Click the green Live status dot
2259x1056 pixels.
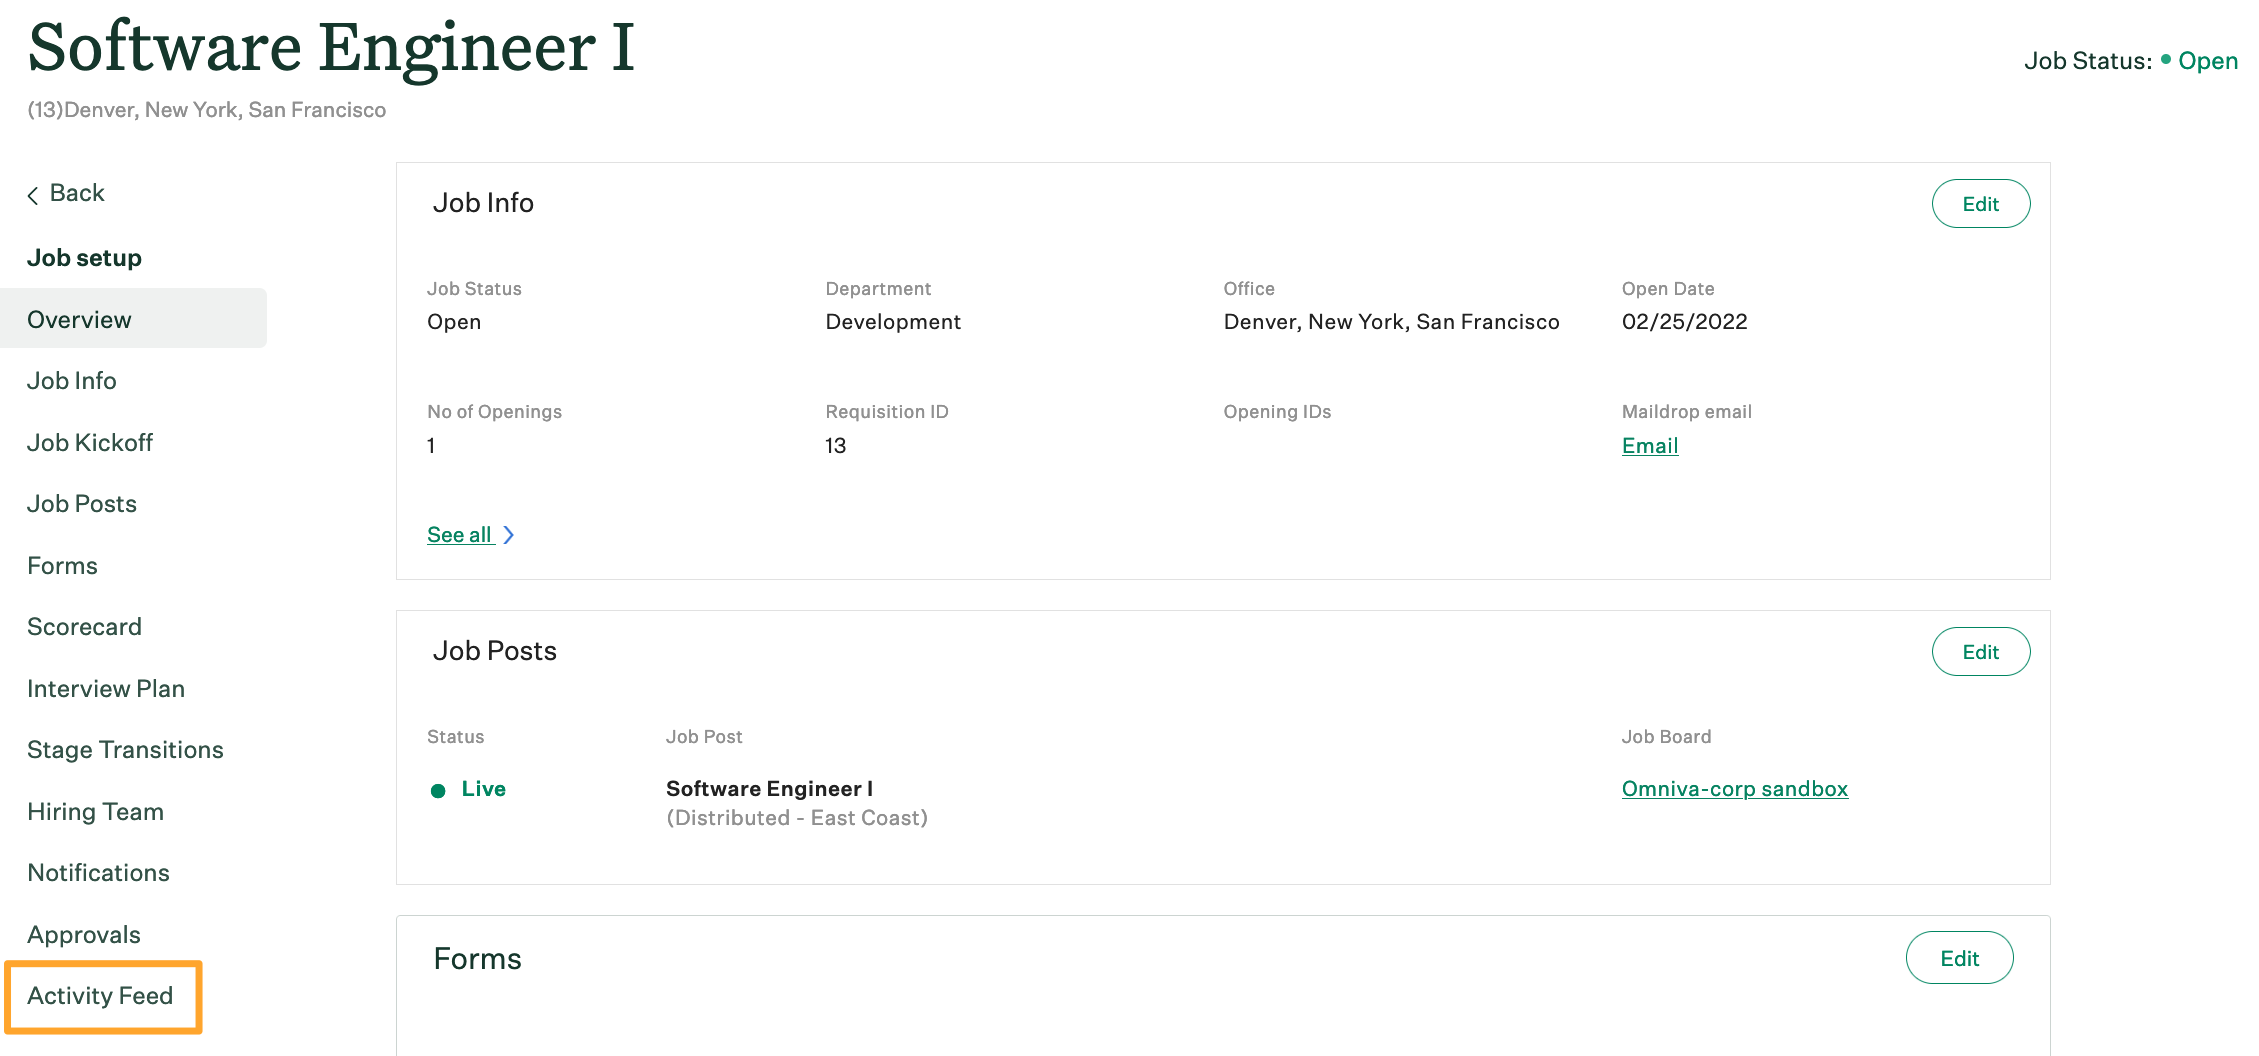pyautogui.click(x=439, y=790)
